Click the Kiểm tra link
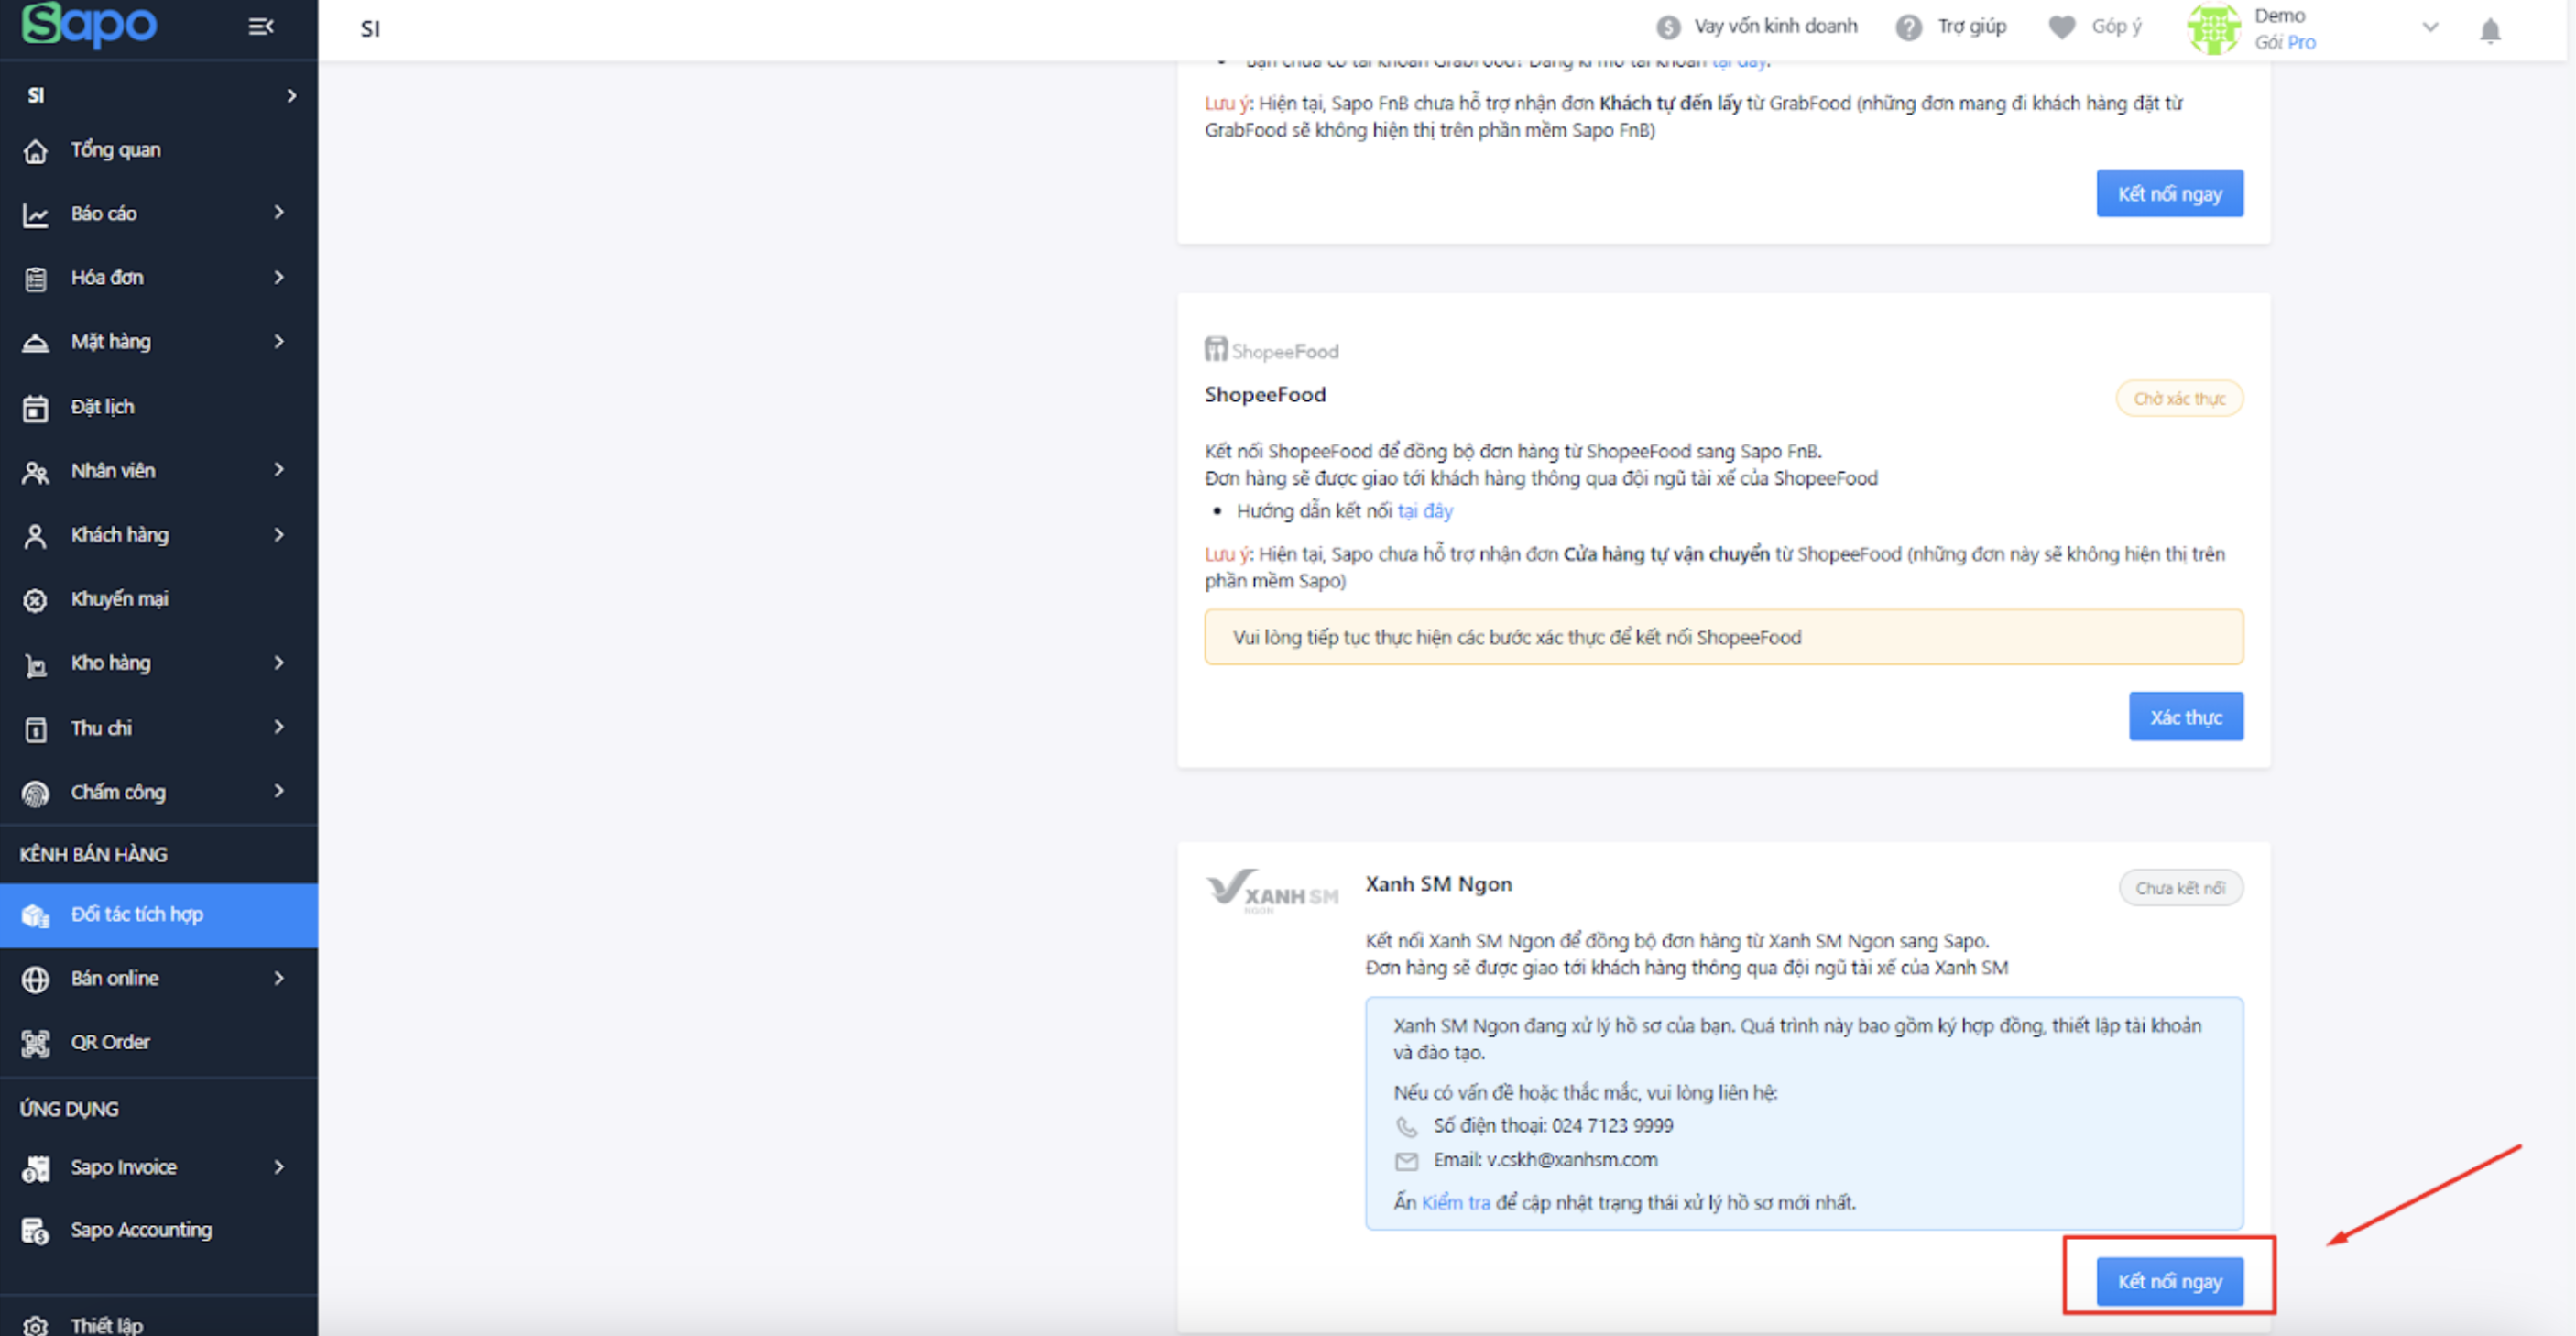 tap(1455, 1202)
